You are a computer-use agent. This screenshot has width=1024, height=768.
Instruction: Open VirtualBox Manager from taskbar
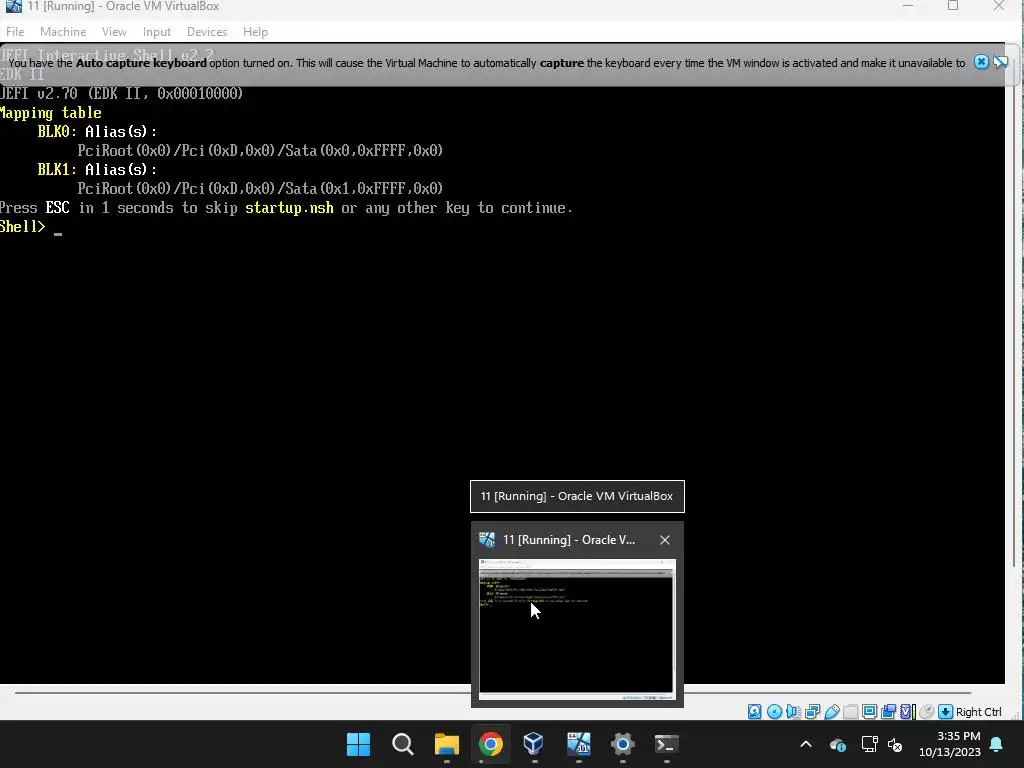(534, 744)
